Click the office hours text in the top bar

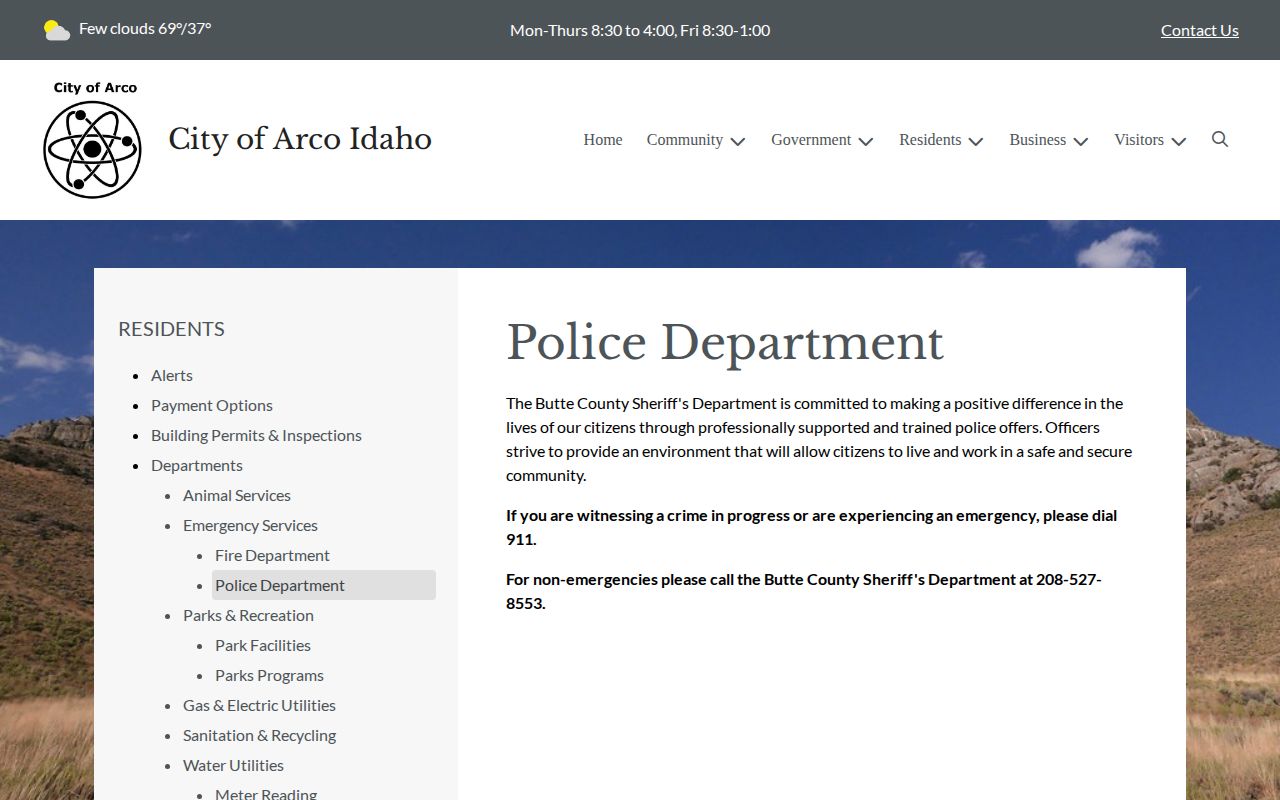coord(640,30)
